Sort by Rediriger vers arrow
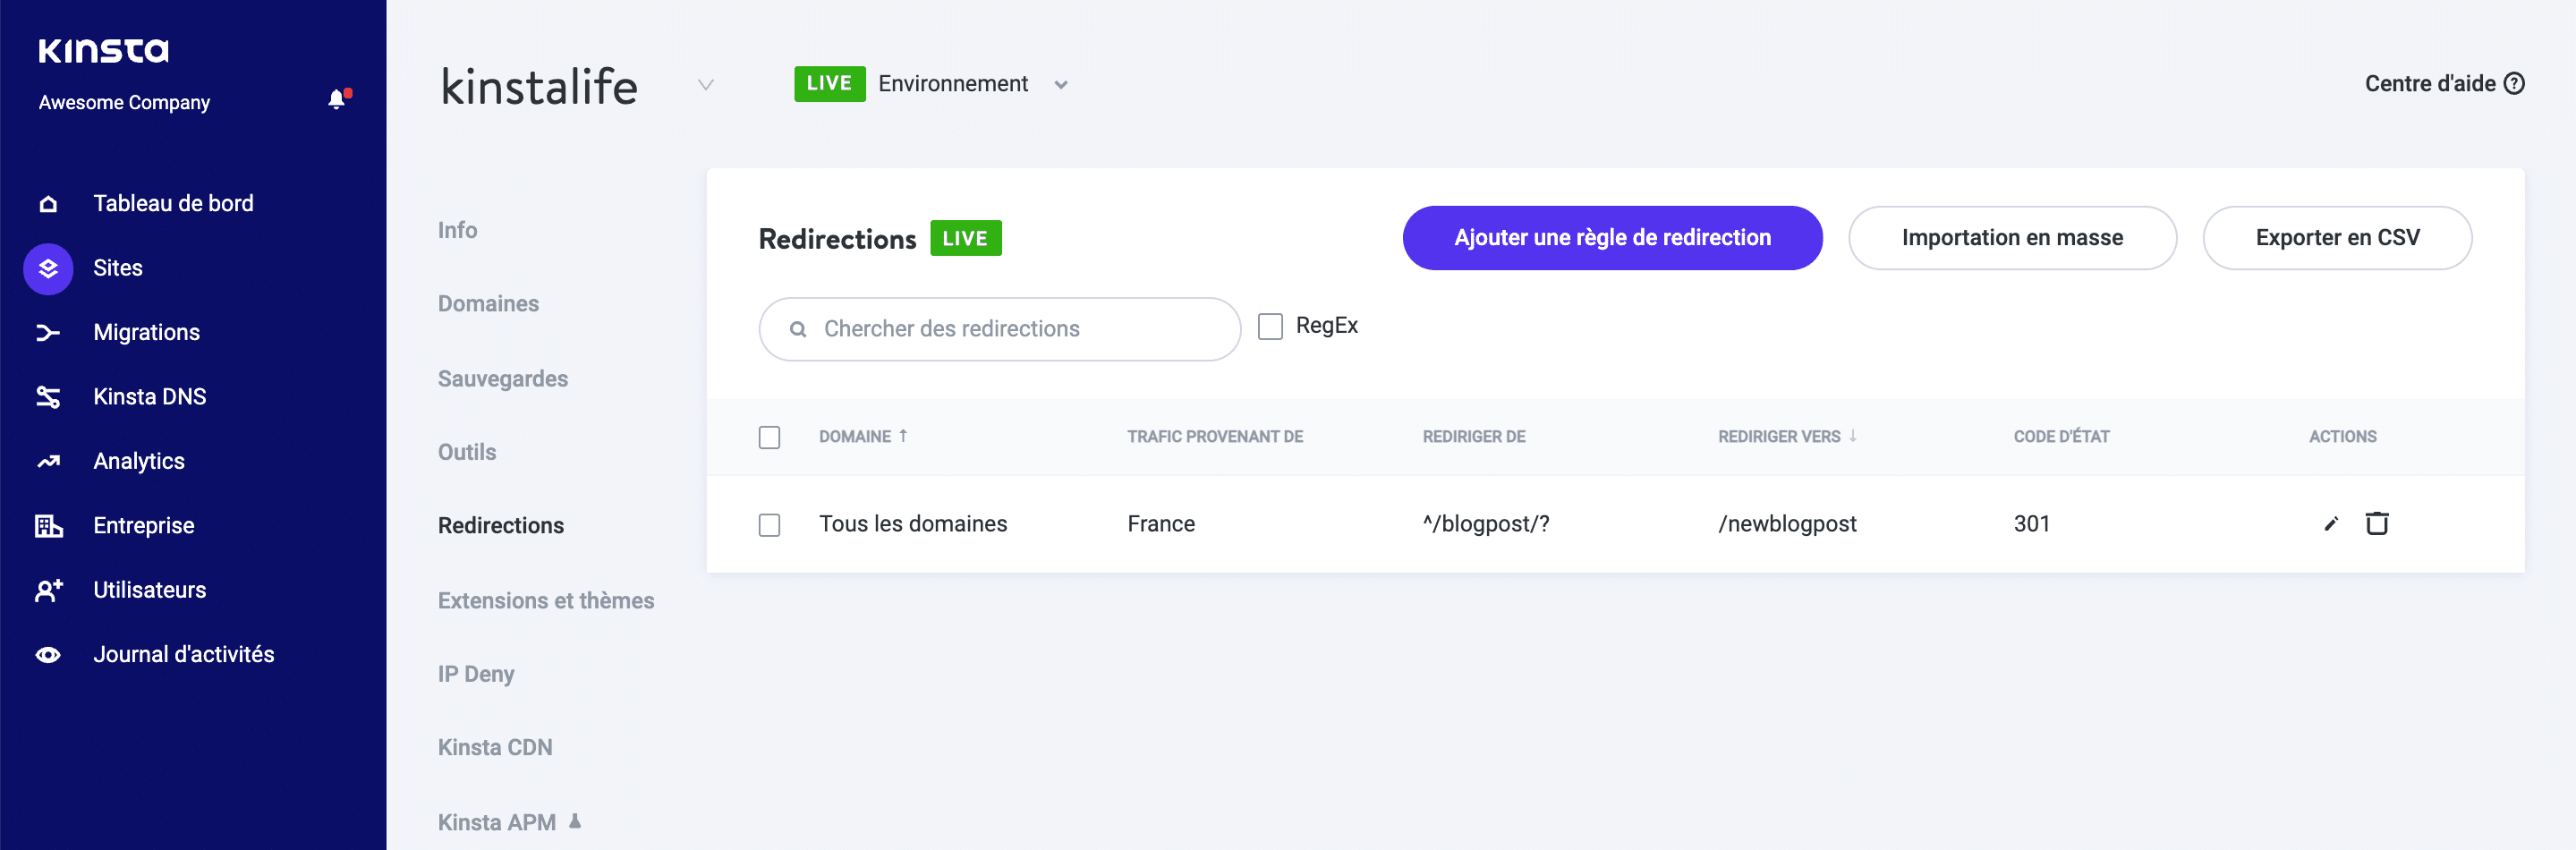Image resolution: width=2576 pixels, height=850 pixels. point(1853,436)
